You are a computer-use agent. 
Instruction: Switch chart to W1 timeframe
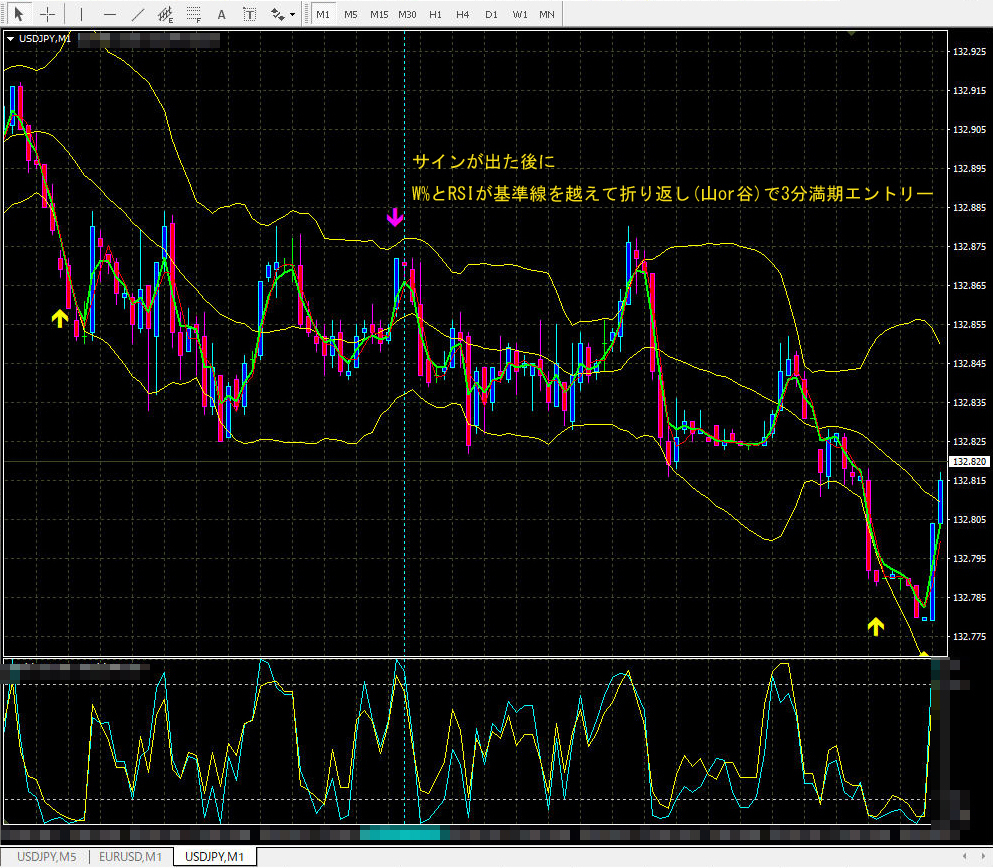[x=520, y=14]
